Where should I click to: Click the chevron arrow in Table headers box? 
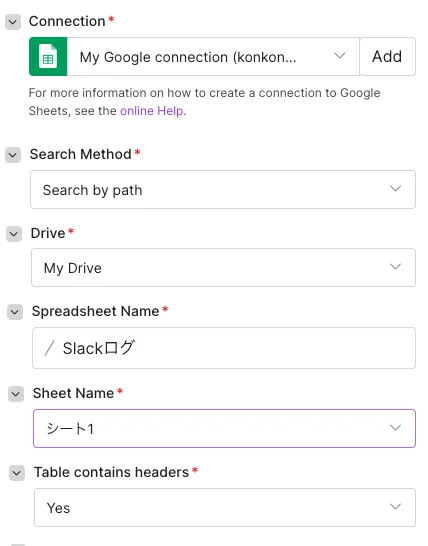pyautogui.click(x=396, y=507)
